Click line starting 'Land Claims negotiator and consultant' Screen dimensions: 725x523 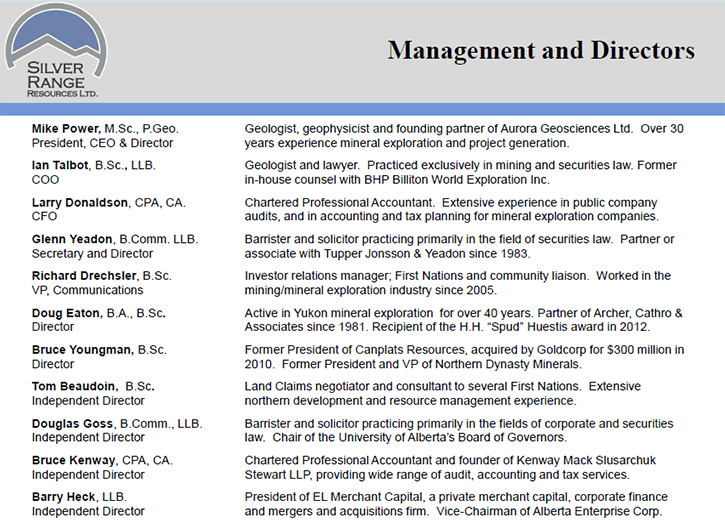click(x=442, y=386)
